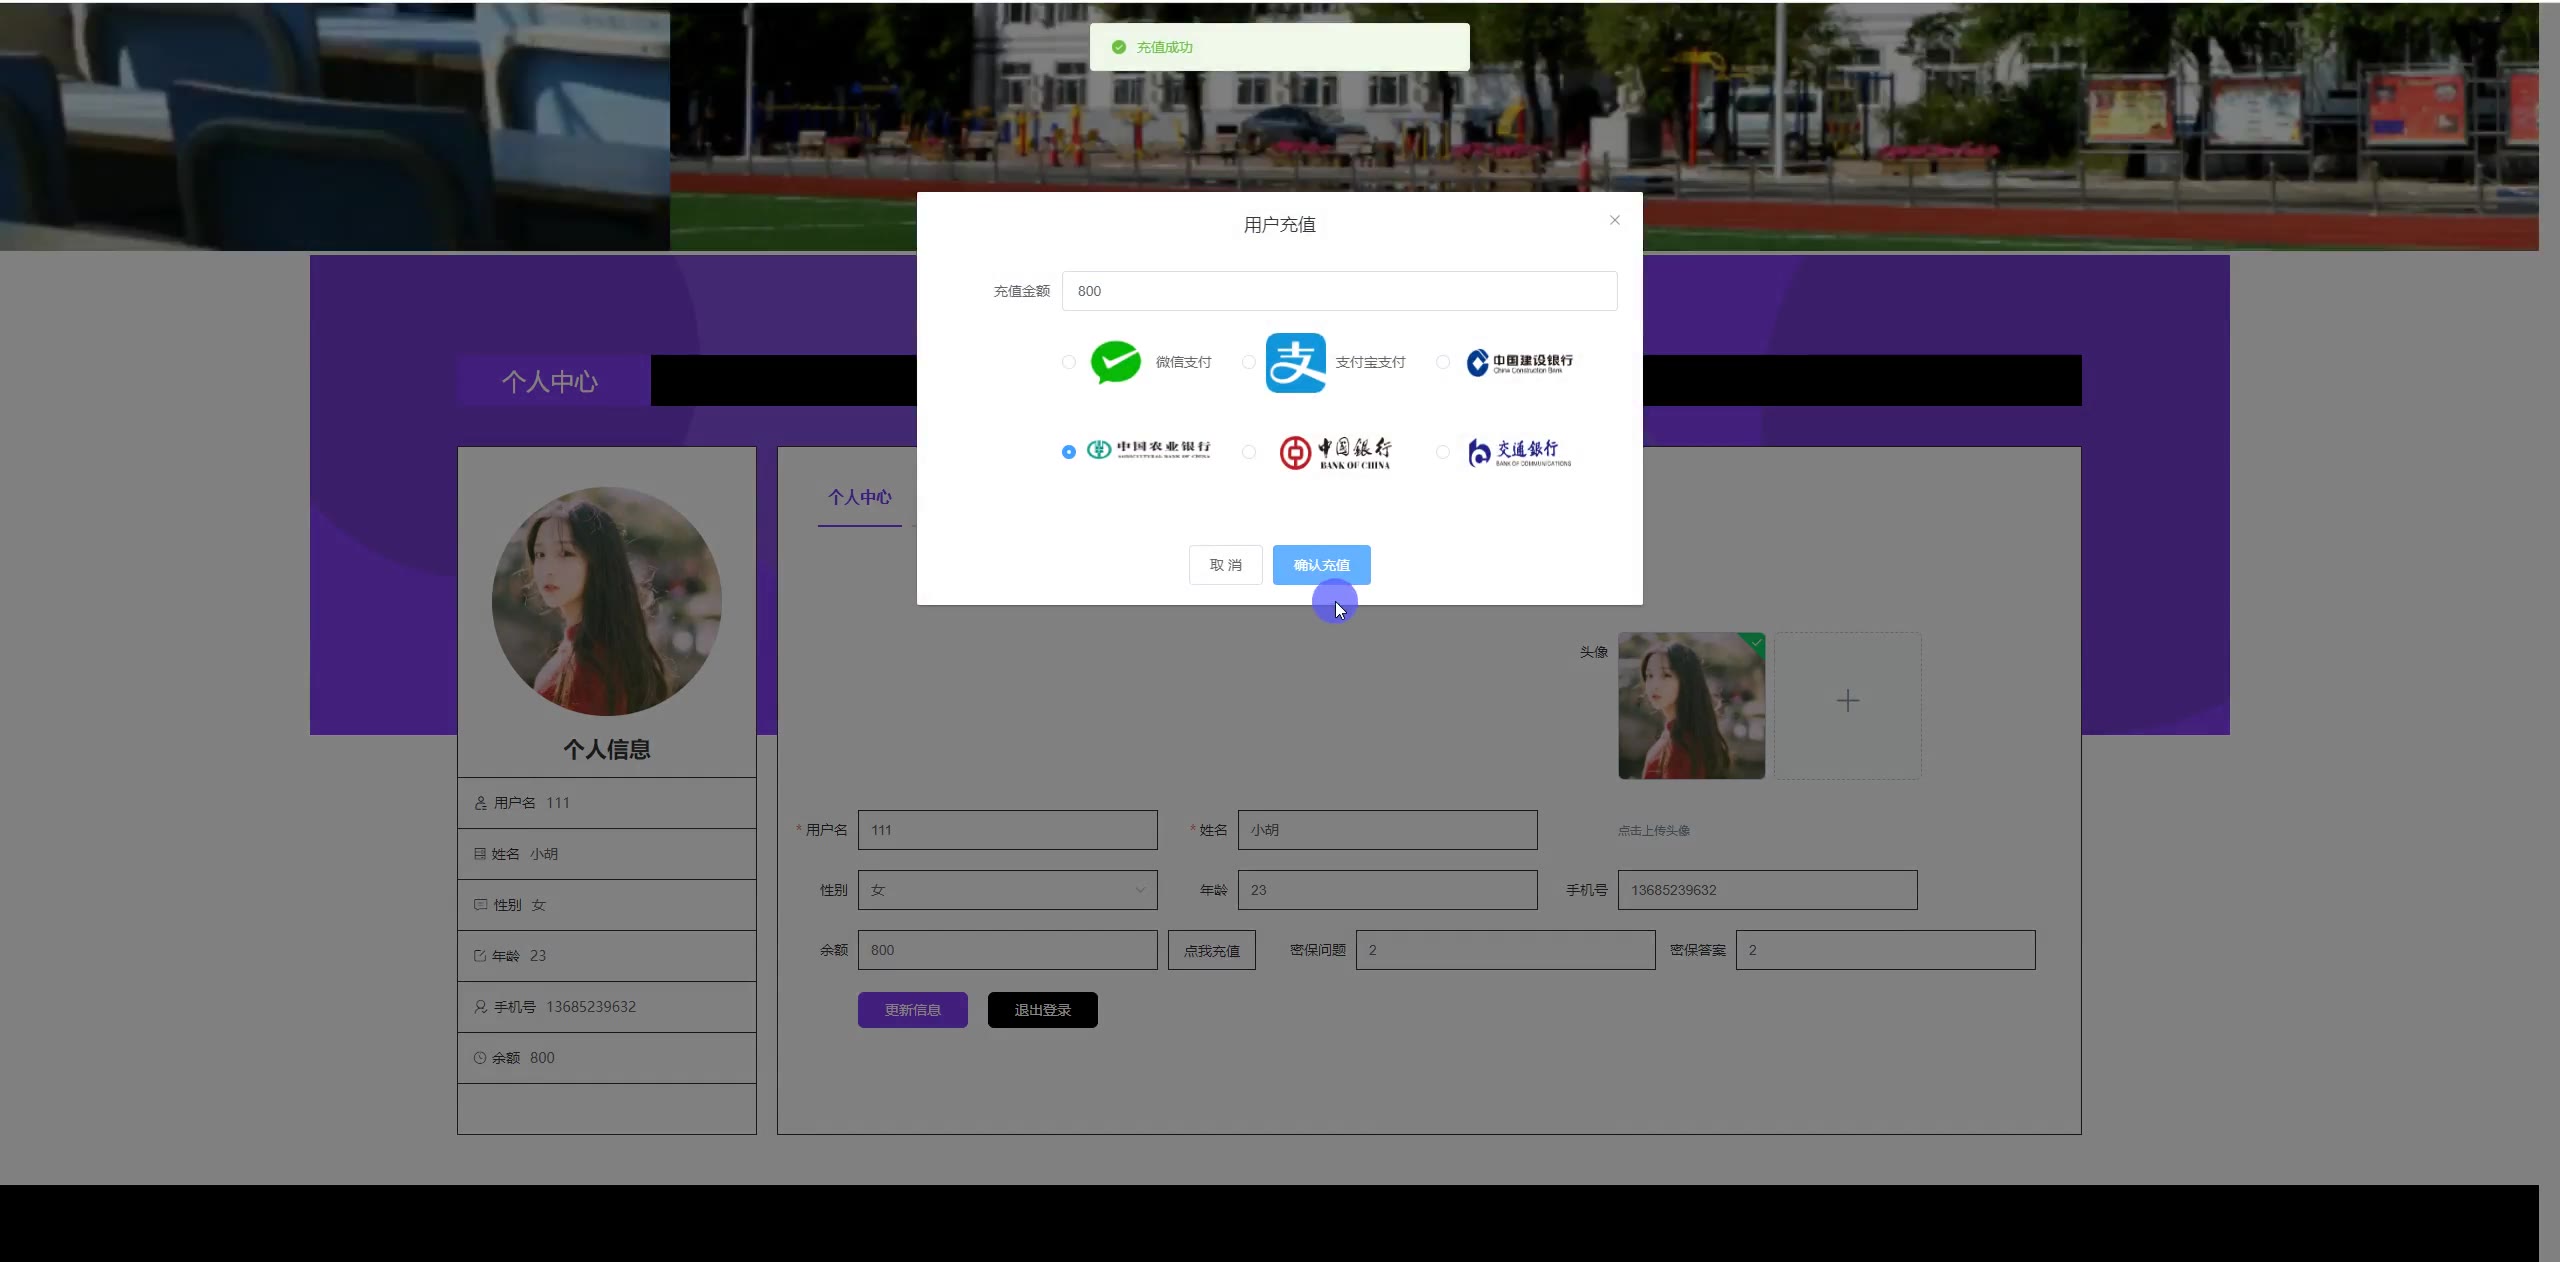Viewport: 2560px width, 1262px height.
Task: Click the 退出登录 button
Action: [1042, 1010]
